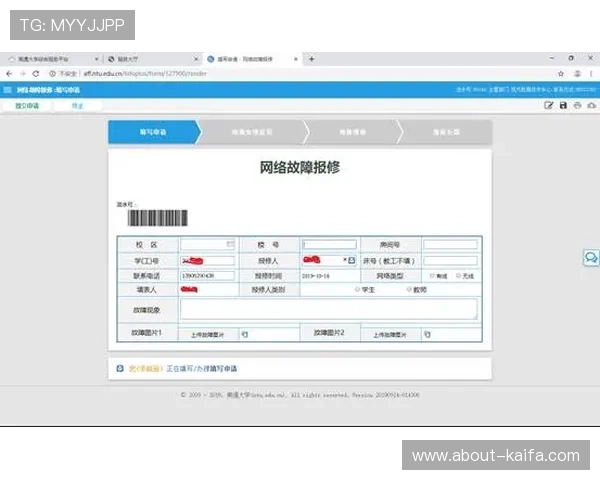Viewport: 600px width, 480px height.
Task: Close the active 网络故障报修 tab
Action: [x=295, y=59]
